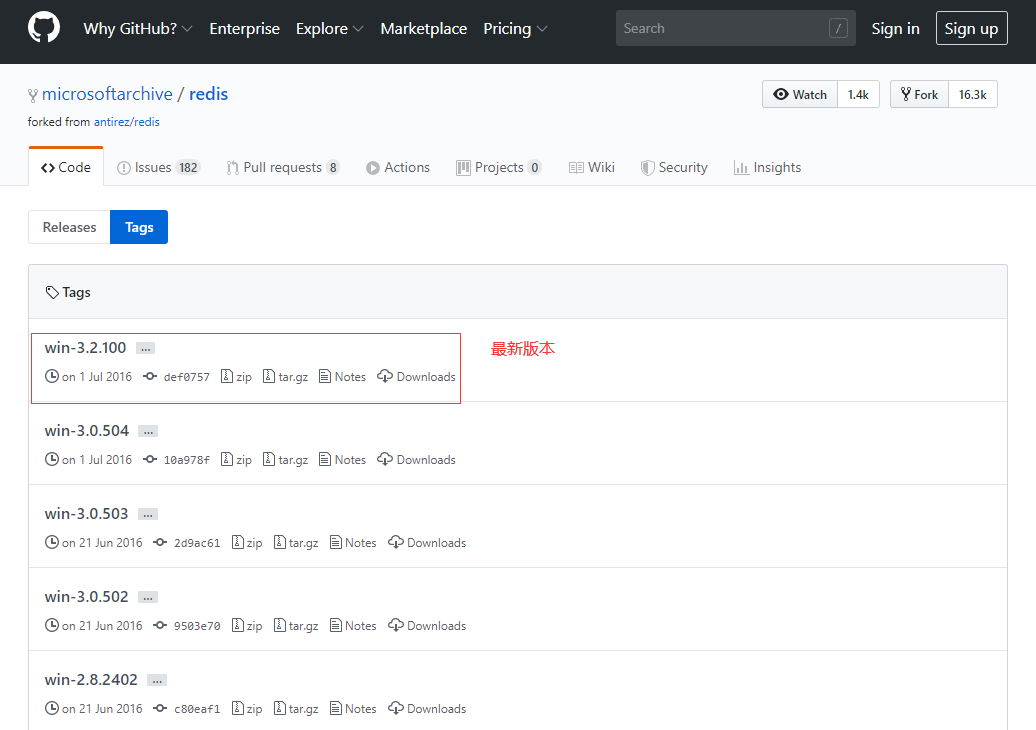Expand ellipsis details for win-3.2.100
The height and width of the screenshot is (730, 1036).
[x=145, y=348]
